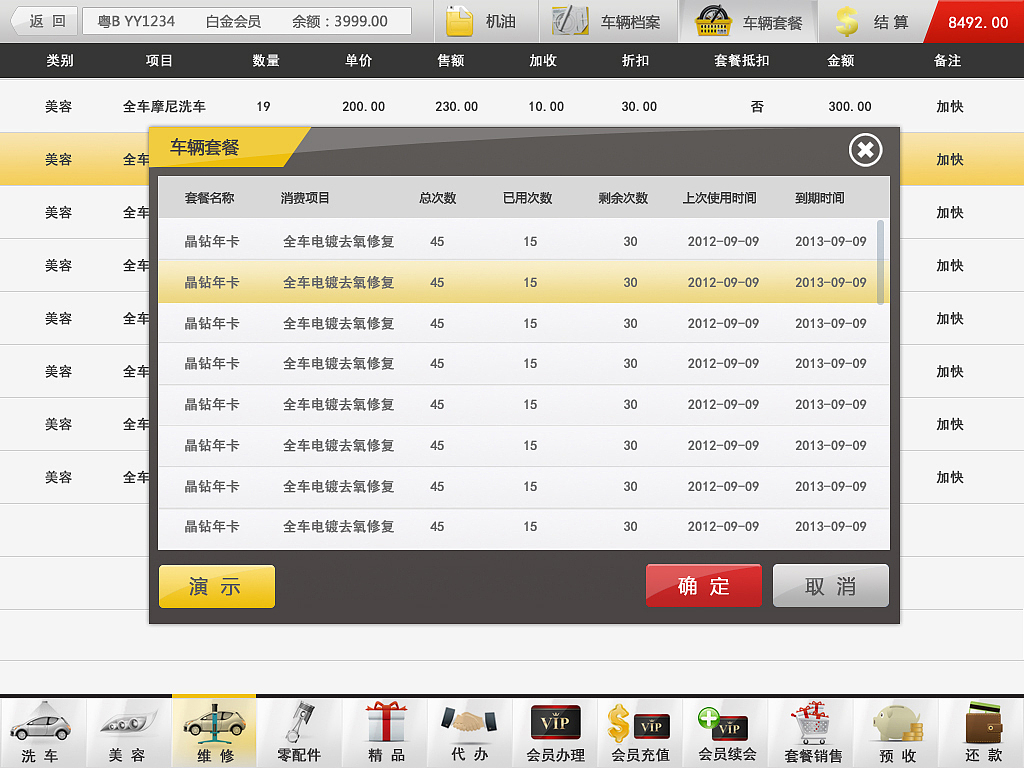Click the 余额：3999.00 balance text

(x=340, y=22)
